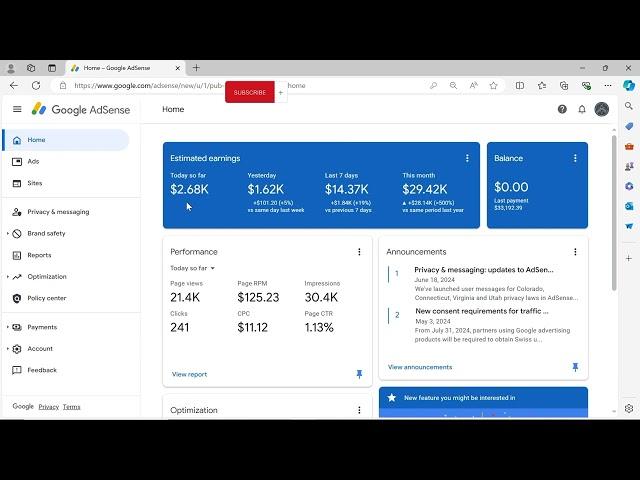
Task: Open Announcements card three-dot menu
Action: point(575,252)
